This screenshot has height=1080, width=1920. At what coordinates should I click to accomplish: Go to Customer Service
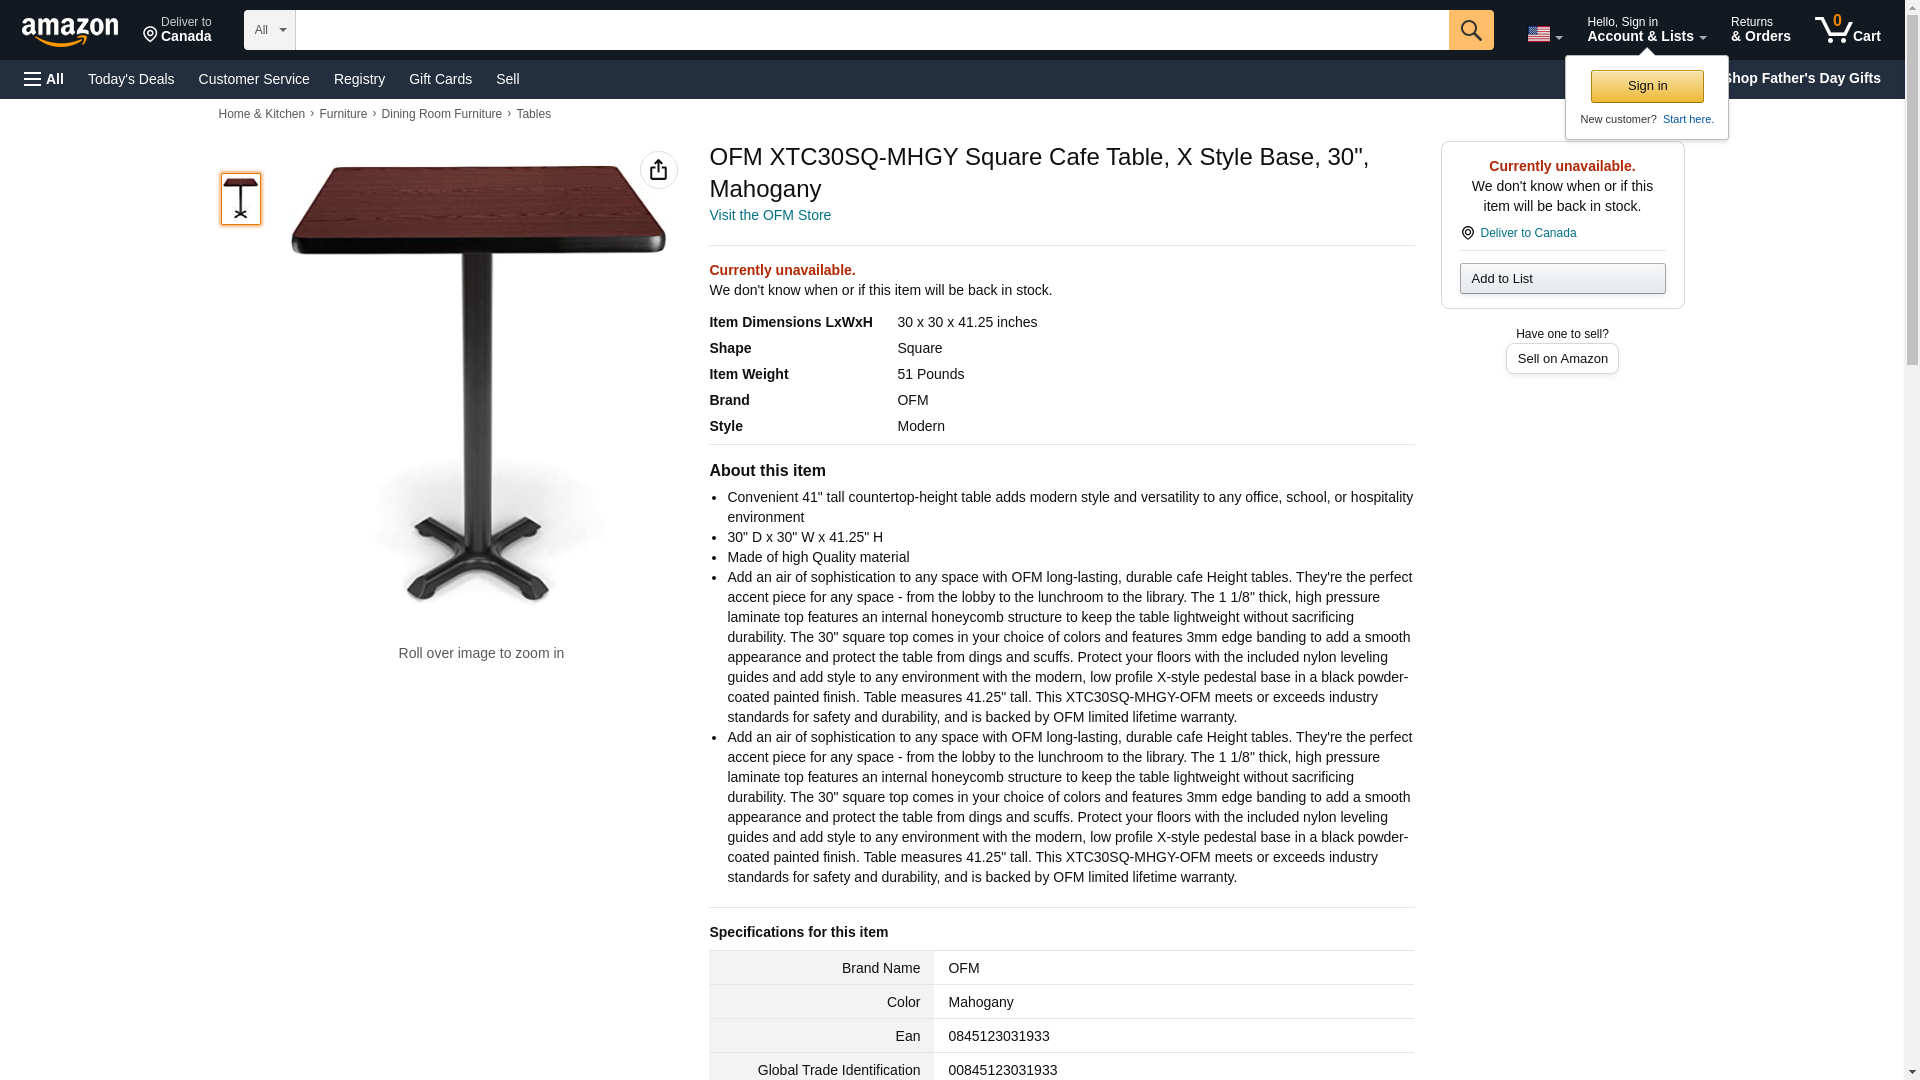tap(254, 79)
